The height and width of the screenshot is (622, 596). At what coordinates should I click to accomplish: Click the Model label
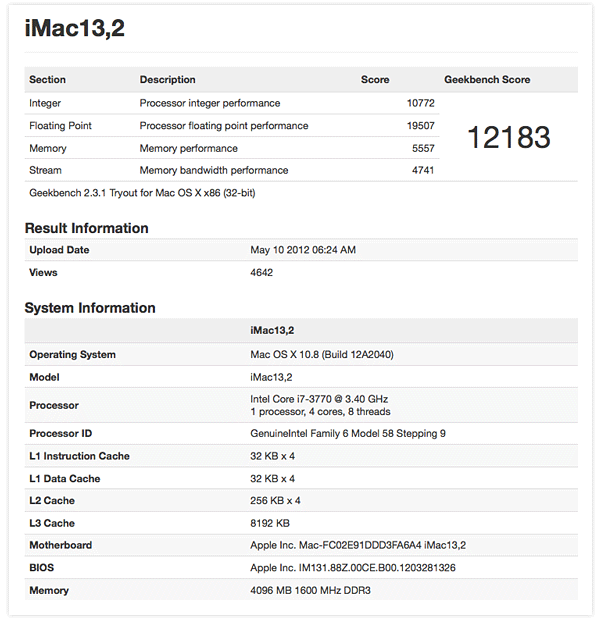click(44, 377)
